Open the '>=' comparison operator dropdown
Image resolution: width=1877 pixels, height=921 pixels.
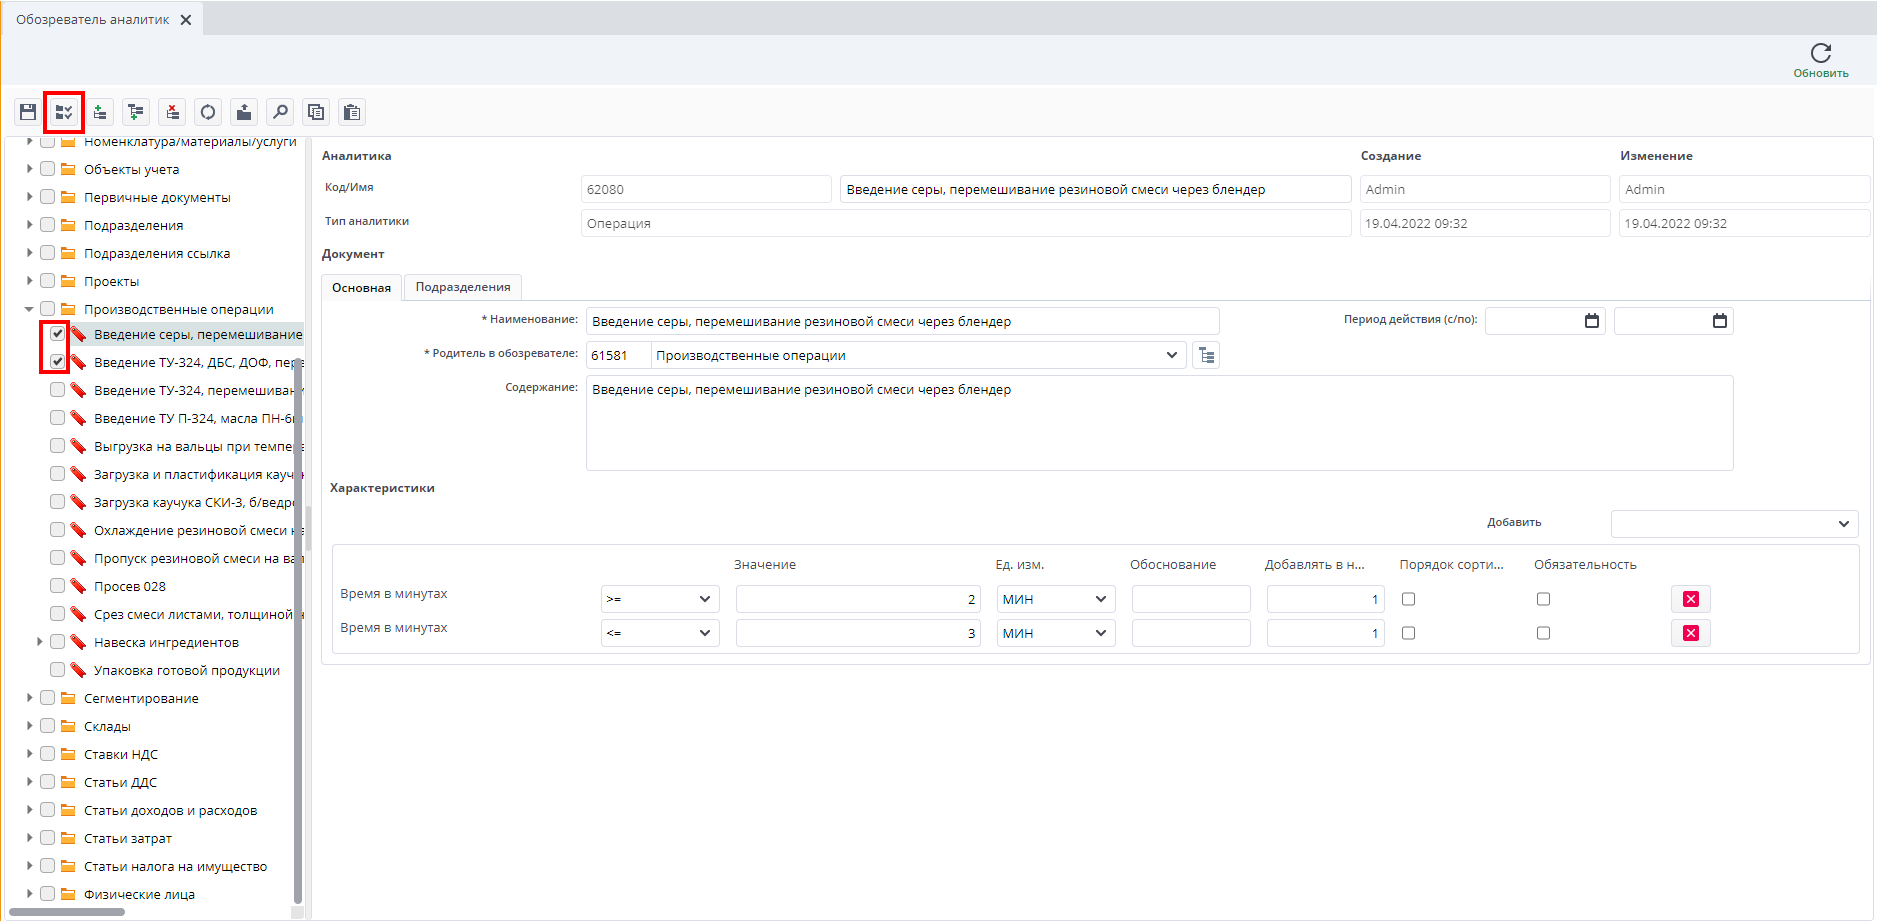click(659, 599)
